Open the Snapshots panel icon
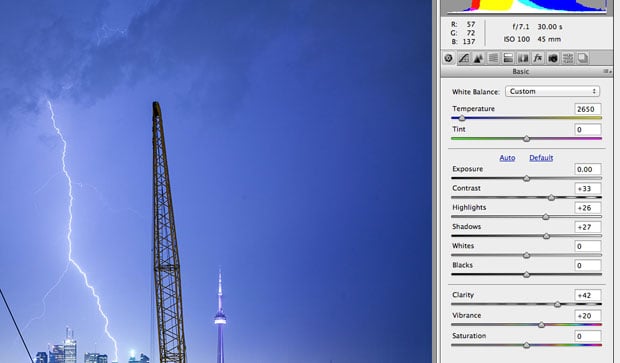The width and height of the screenshot is (620, 363). pyautogui.click(x=582, y=58)
